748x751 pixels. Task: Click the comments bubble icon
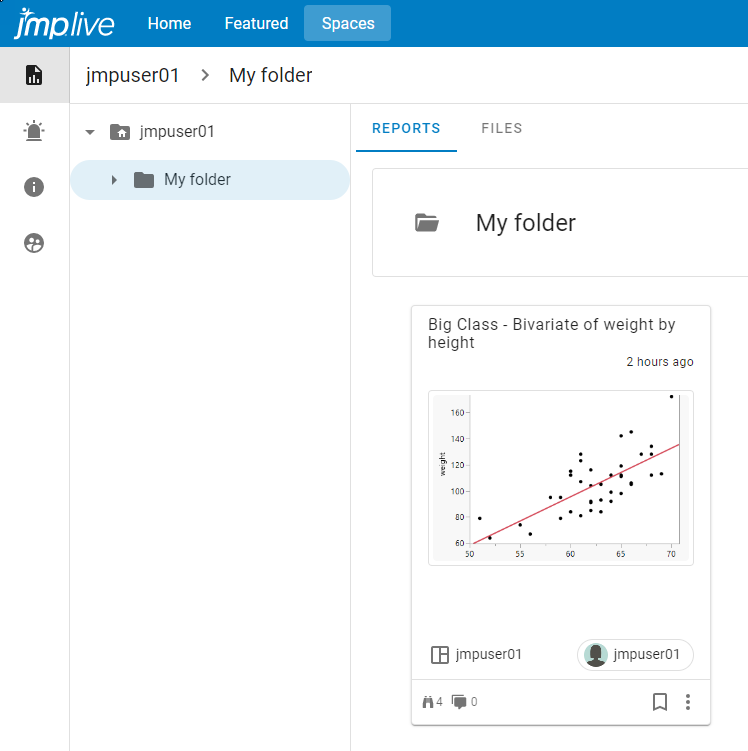point(459,702)
